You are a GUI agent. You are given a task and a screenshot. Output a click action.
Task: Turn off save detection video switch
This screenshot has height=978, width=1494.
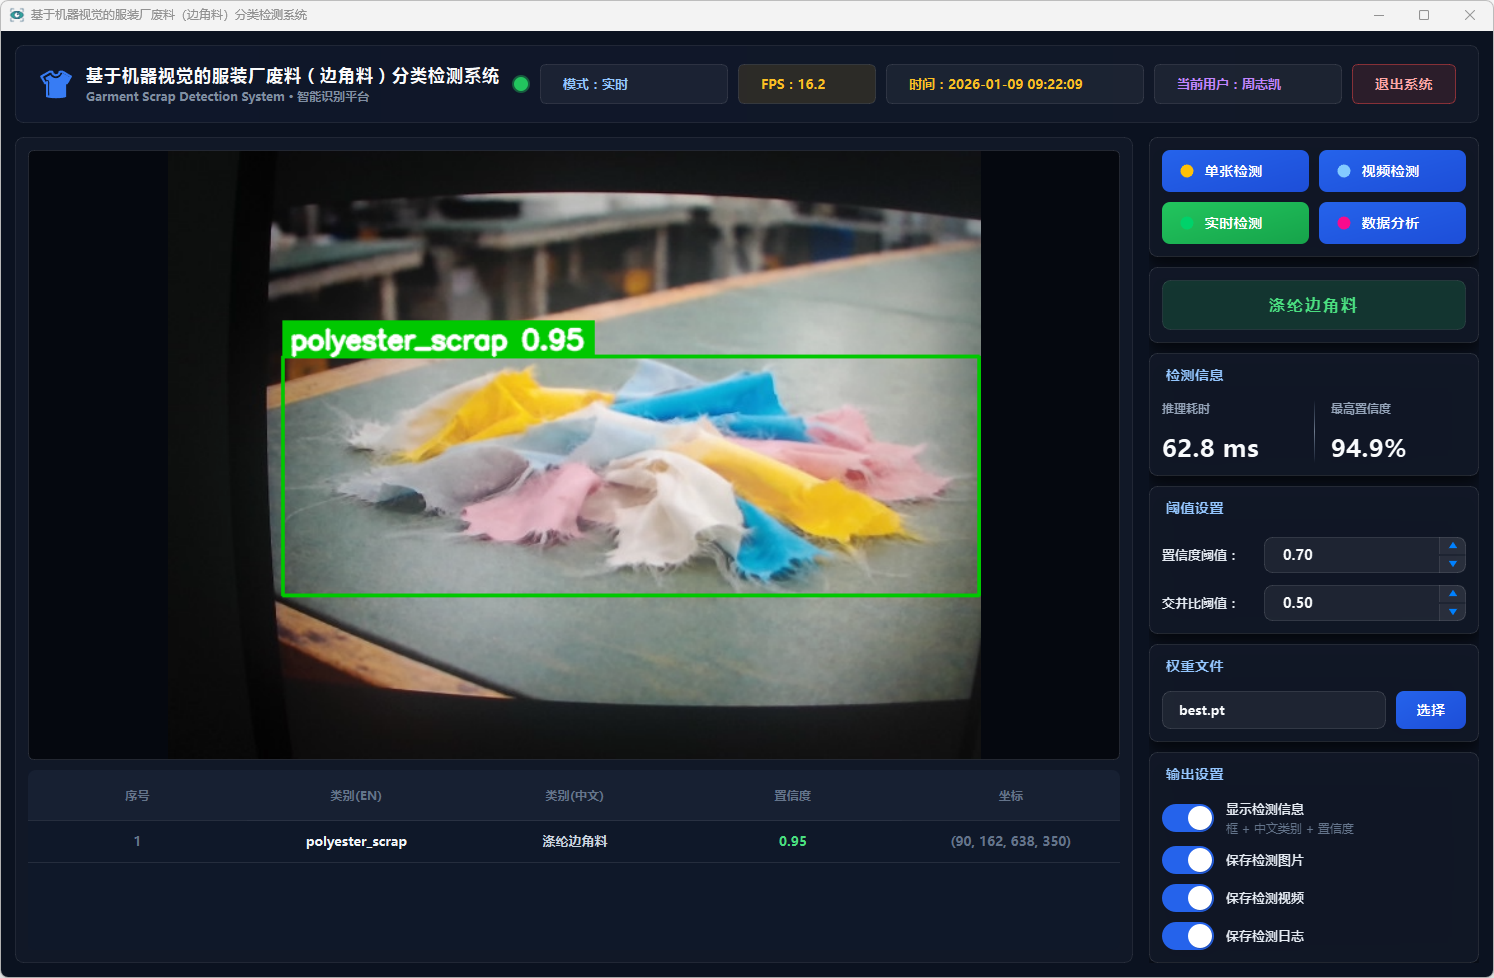pyautogui.click(x=1188, y=898)
